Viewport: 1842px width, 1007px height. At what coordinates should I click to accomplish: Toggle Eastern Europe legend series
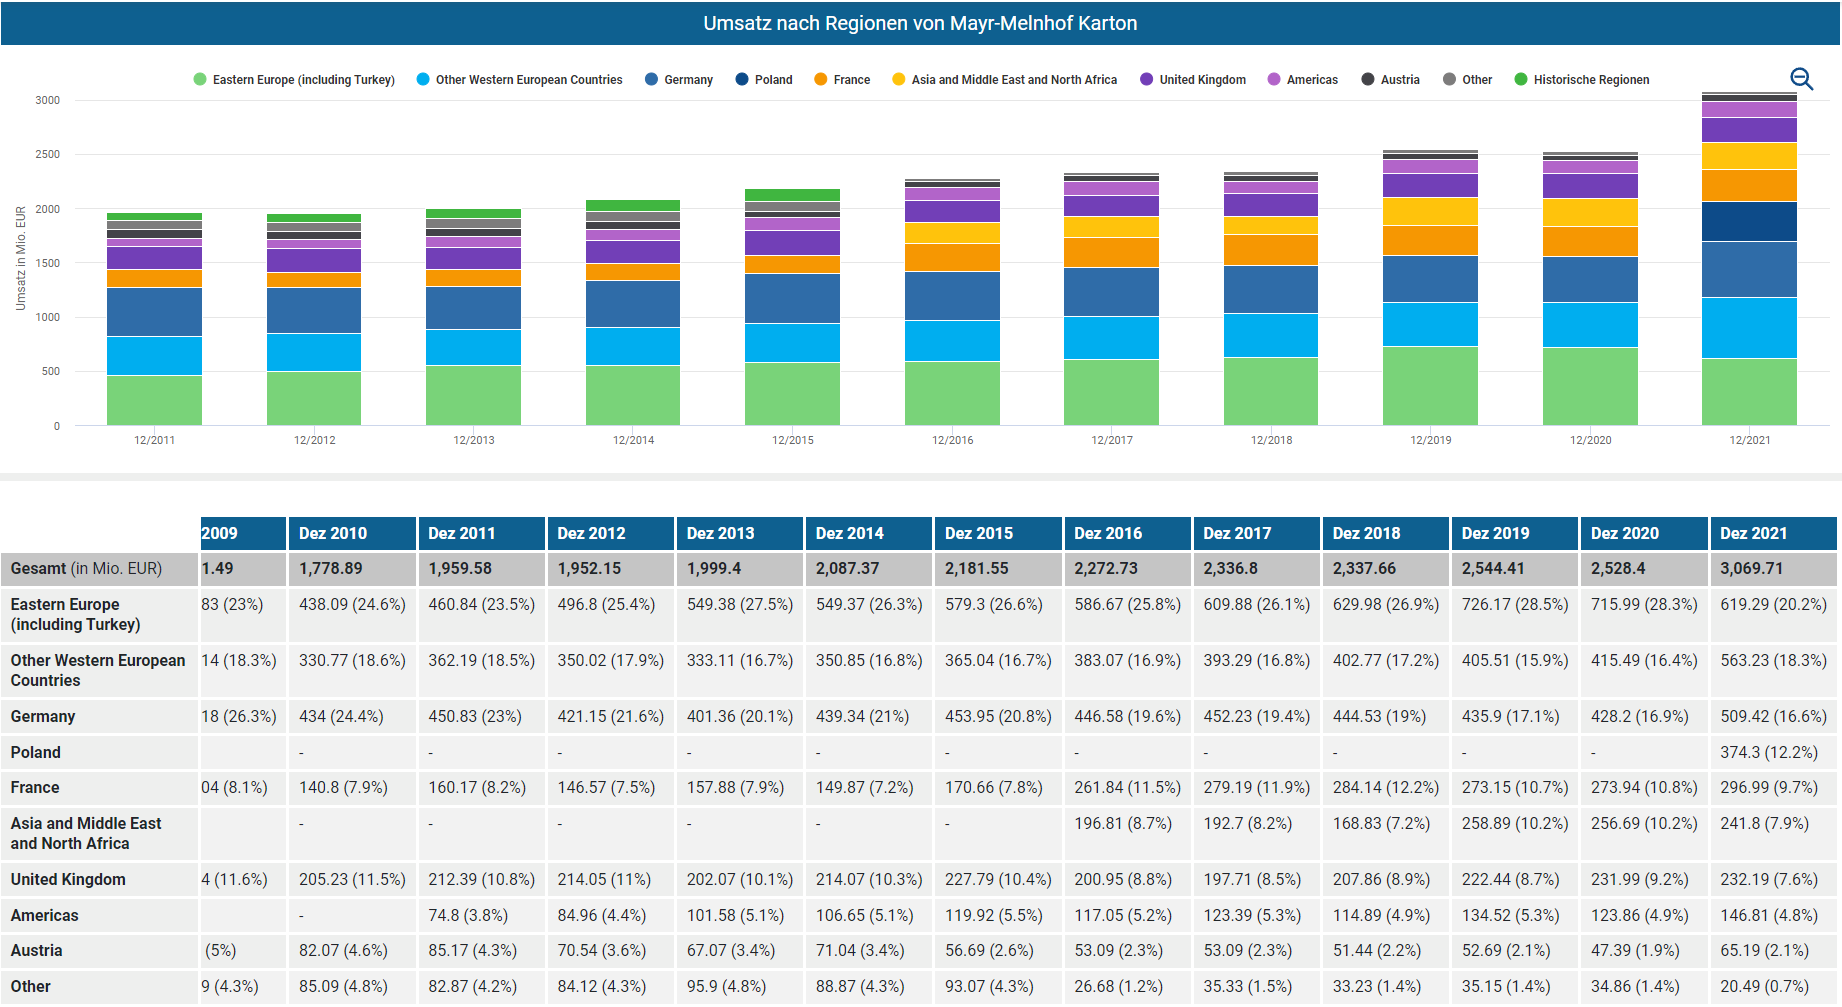(294, 80)
